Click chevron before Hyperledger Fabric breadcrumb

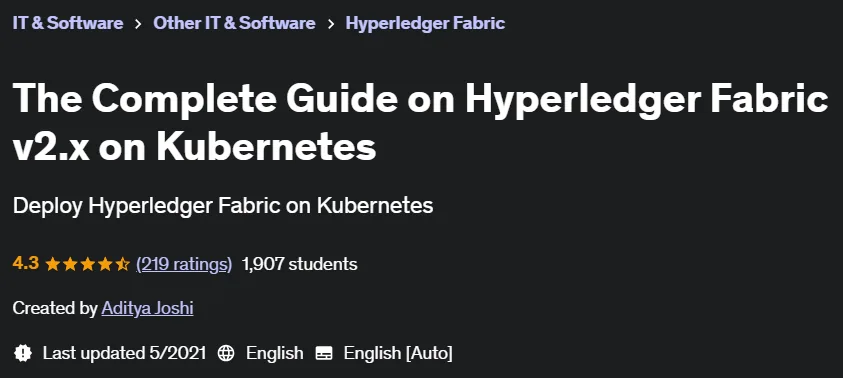point(331,24)
